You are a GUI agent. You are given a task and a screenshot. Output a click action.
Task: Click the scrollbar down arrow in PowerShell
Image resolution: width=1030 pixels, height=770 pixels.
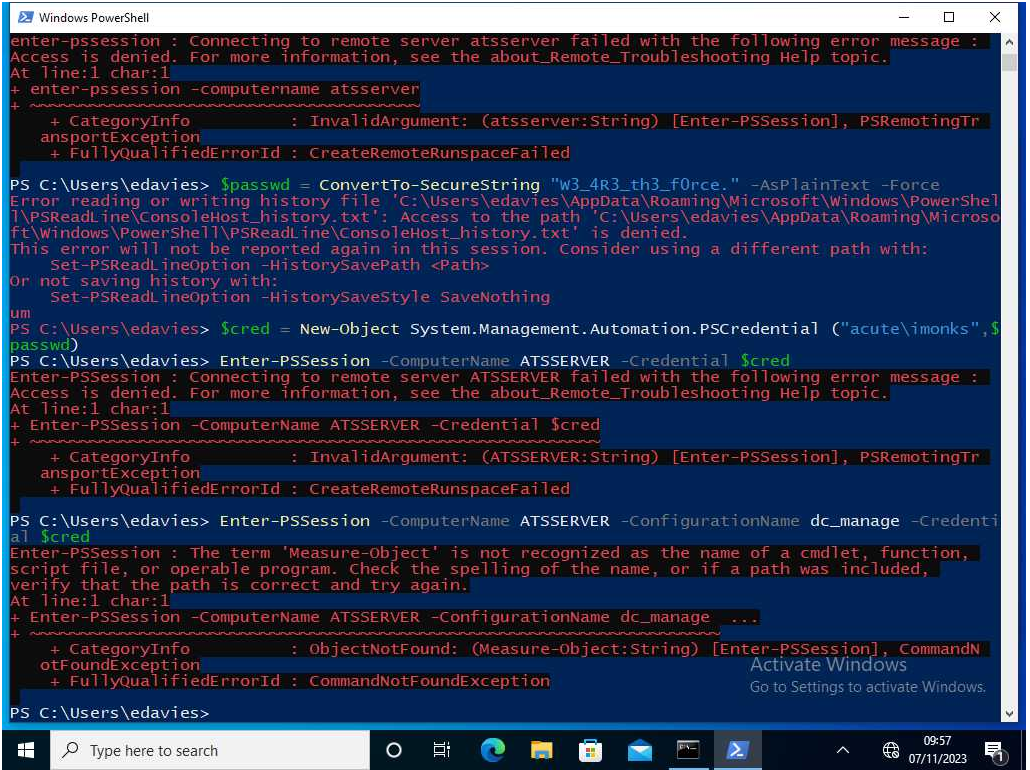tap(1010, 714)
